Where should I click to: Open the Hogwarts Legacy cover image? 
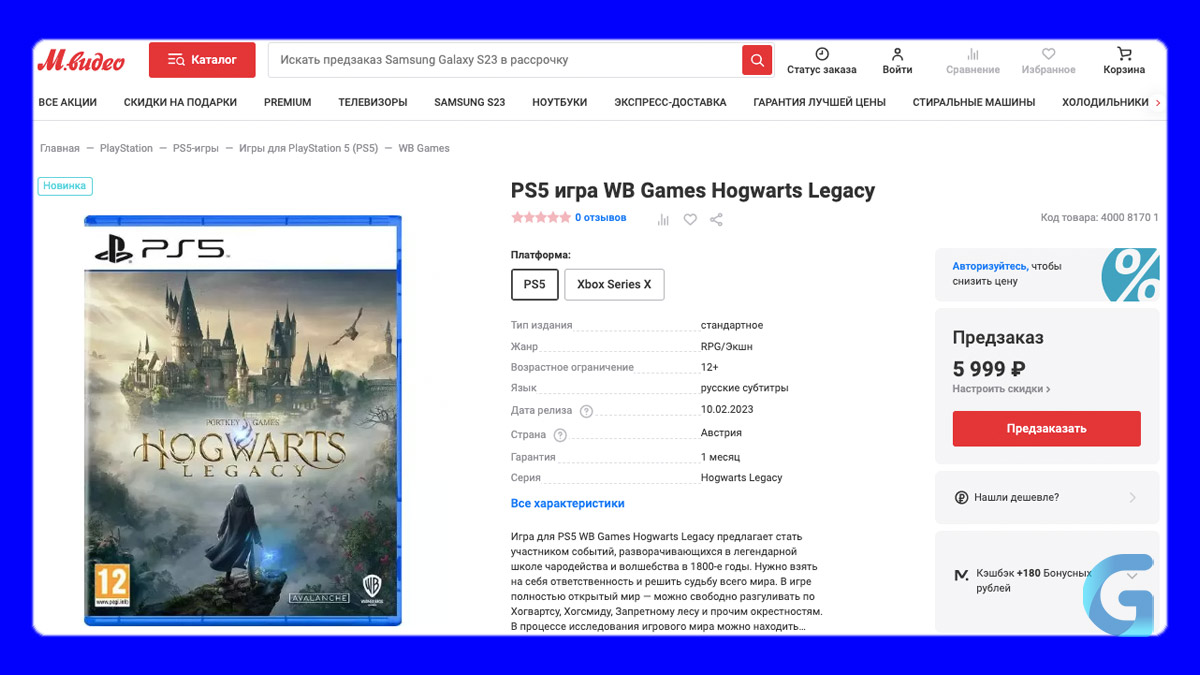tap(243, 420)
